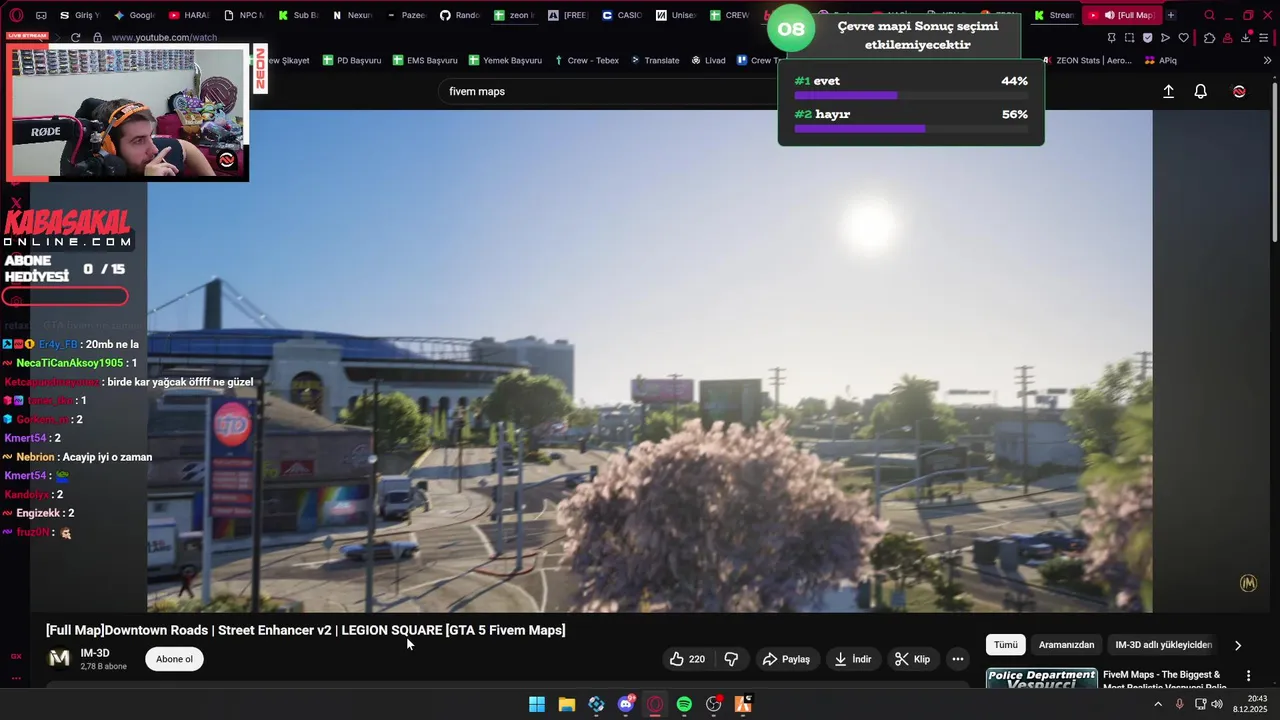This screenshot has height=720, width=1280.
Task: Click the IM channel watermark on video
Action: [1248, 583]
